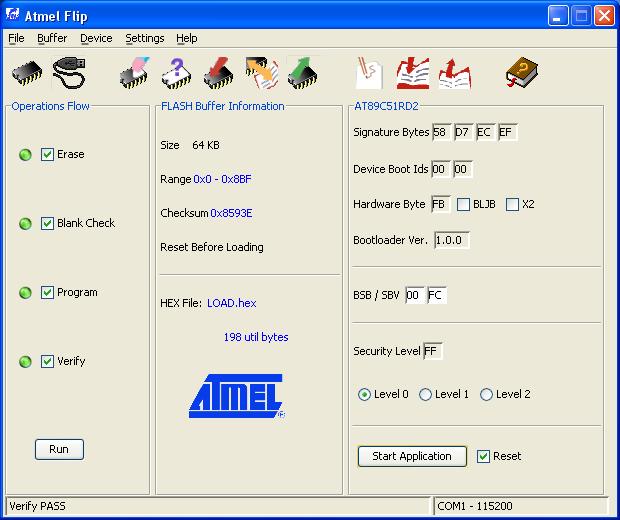Close the Atmel Flip window
This screenshot has width=620, height=520.
[605, 17]
